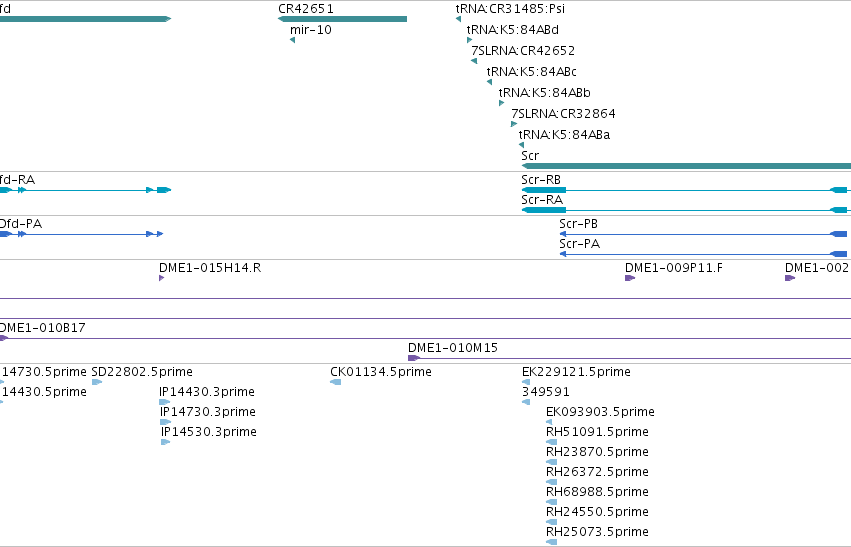The image size is (851, 547).
Task: Select tRNA:K5:84ABb feature label
Action: (x=545, y=93)
